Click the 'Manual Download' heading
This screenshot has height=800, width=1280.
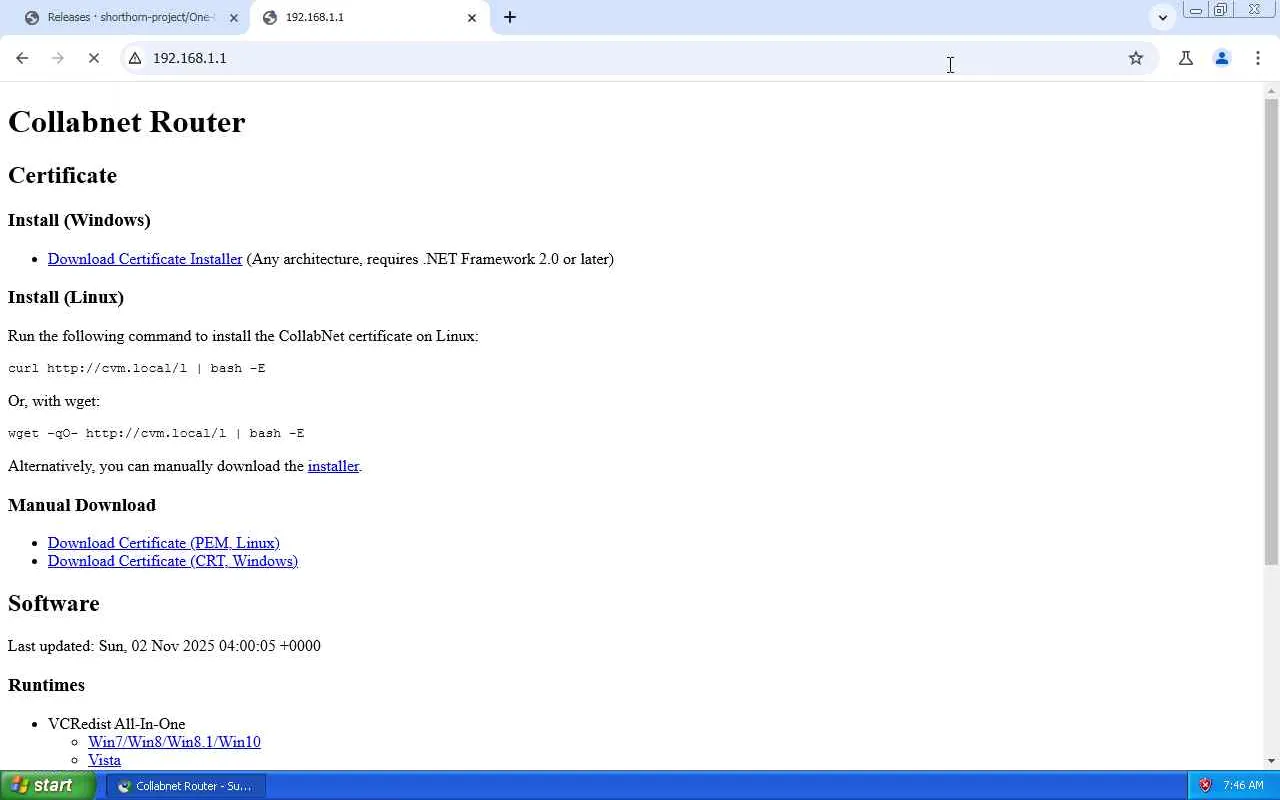tap(82, 505)
